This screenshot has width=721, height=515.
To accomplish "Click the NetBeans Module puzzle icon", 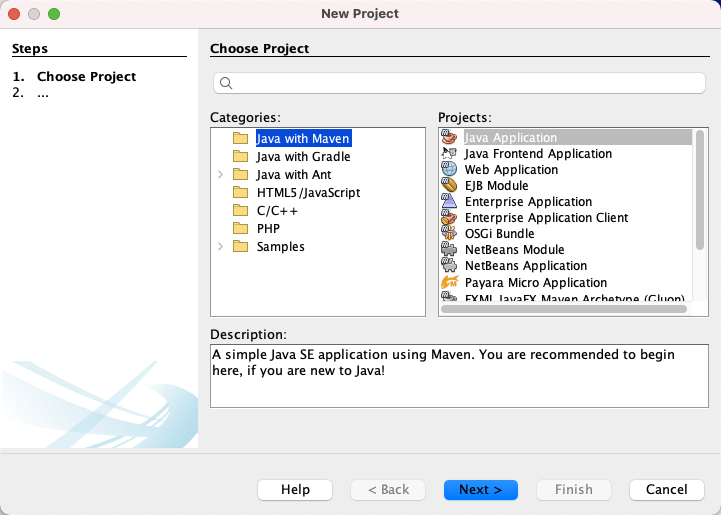I will 449,249.
